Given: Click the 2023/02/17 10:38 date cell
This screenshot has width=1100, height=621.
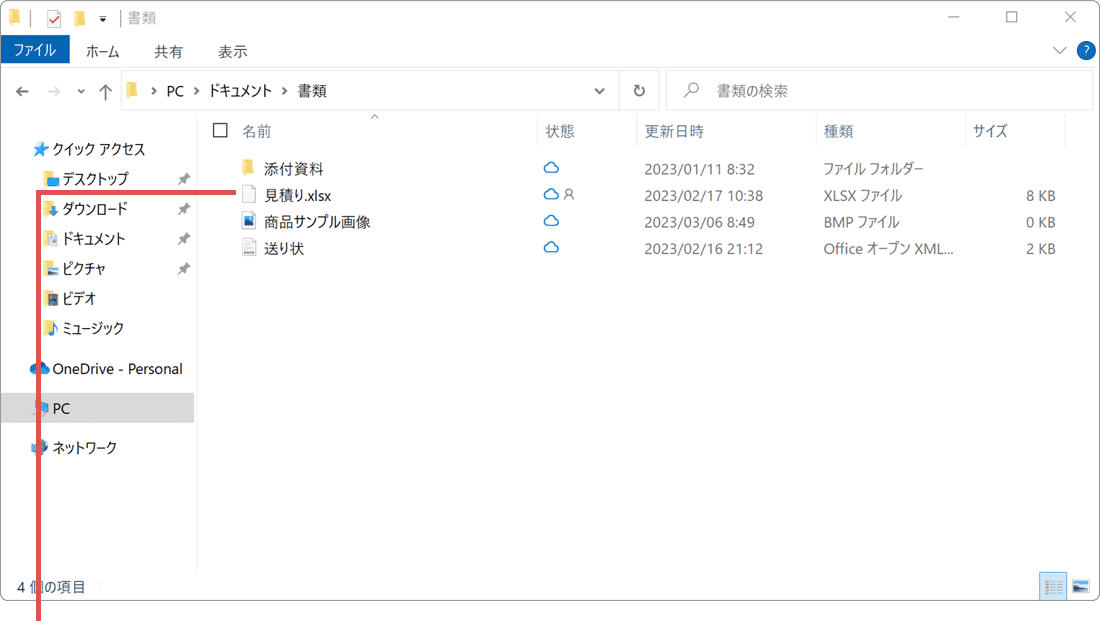Looking at the screenshot, I should click(x=704, y=196).
